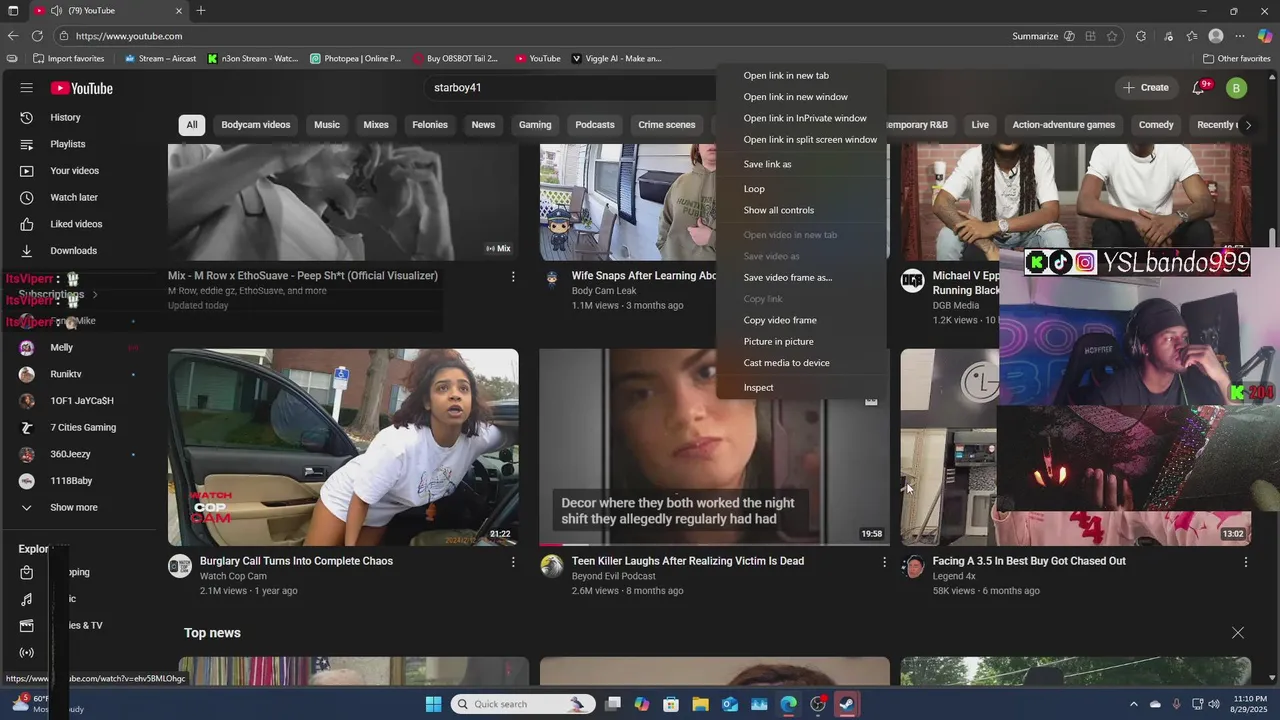This screenshot has height=720, width=1280.
Task: Open Liked videos in the sidebar
Action: coord(76,224)
